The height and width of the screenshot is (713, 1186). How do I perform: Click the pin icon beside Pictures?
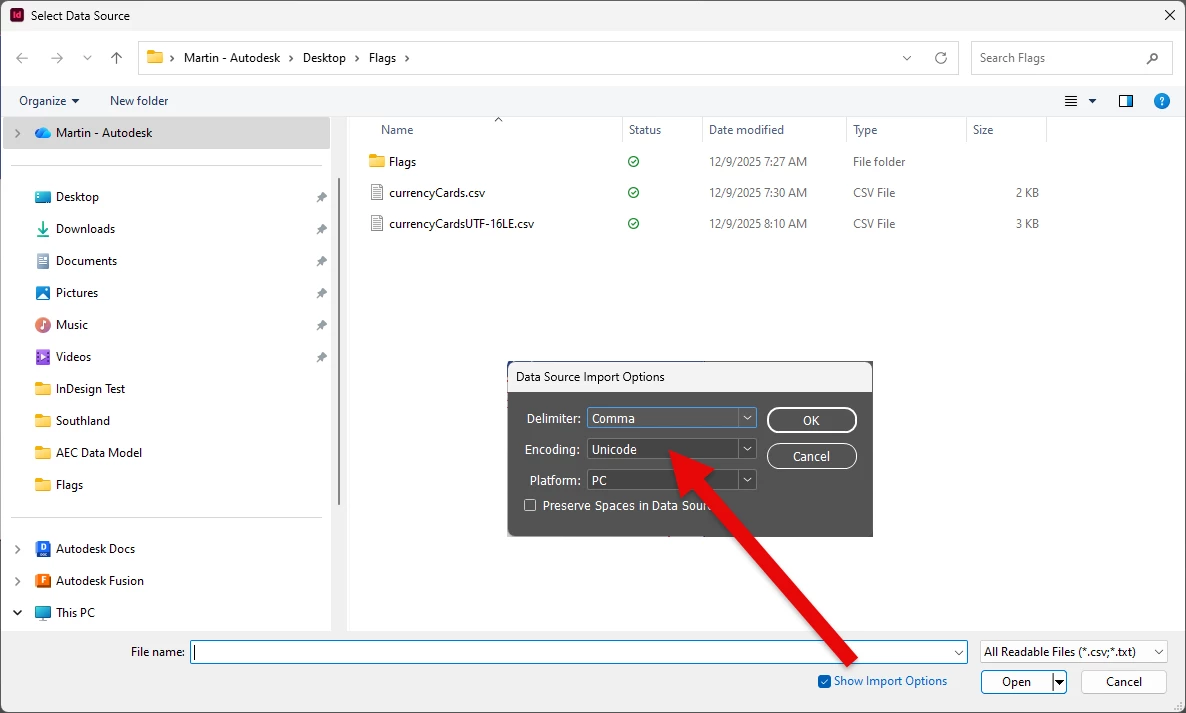(x=321, y=293)
